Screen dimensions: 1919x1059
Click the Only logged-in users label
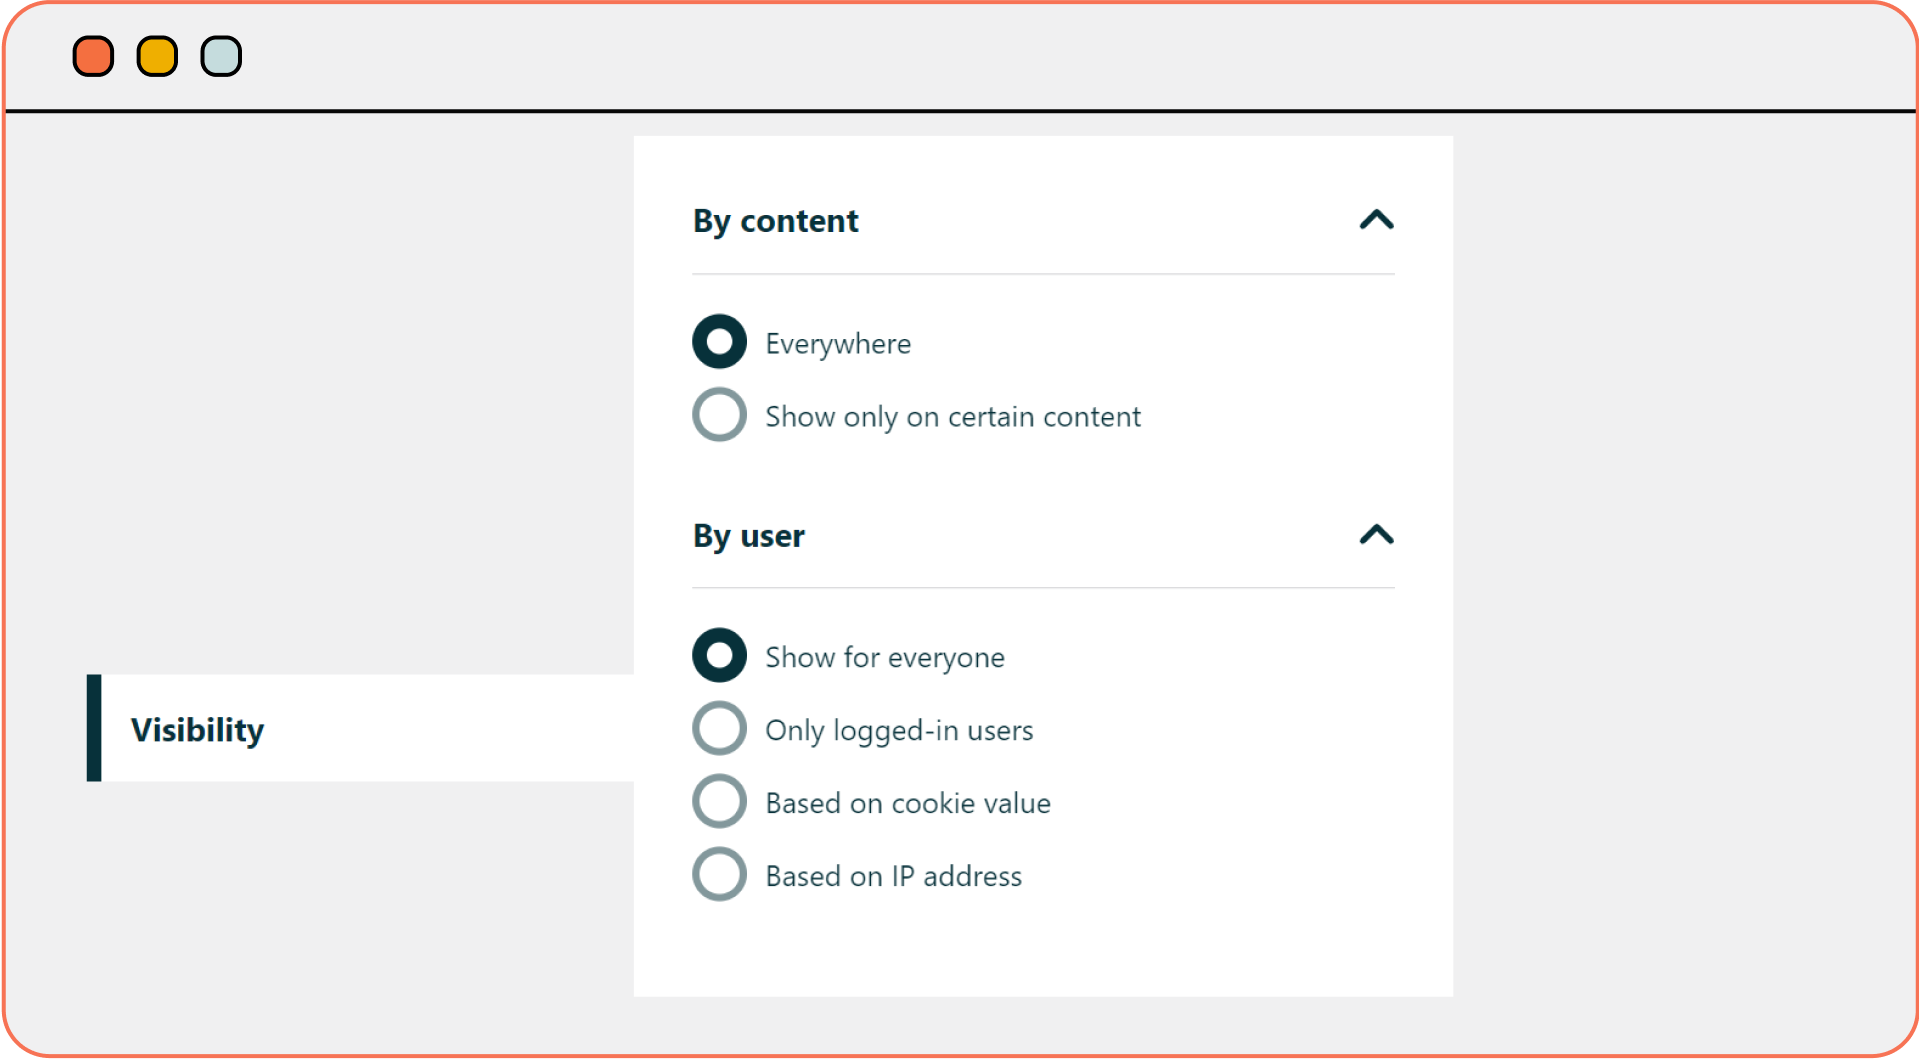[899, 731]
